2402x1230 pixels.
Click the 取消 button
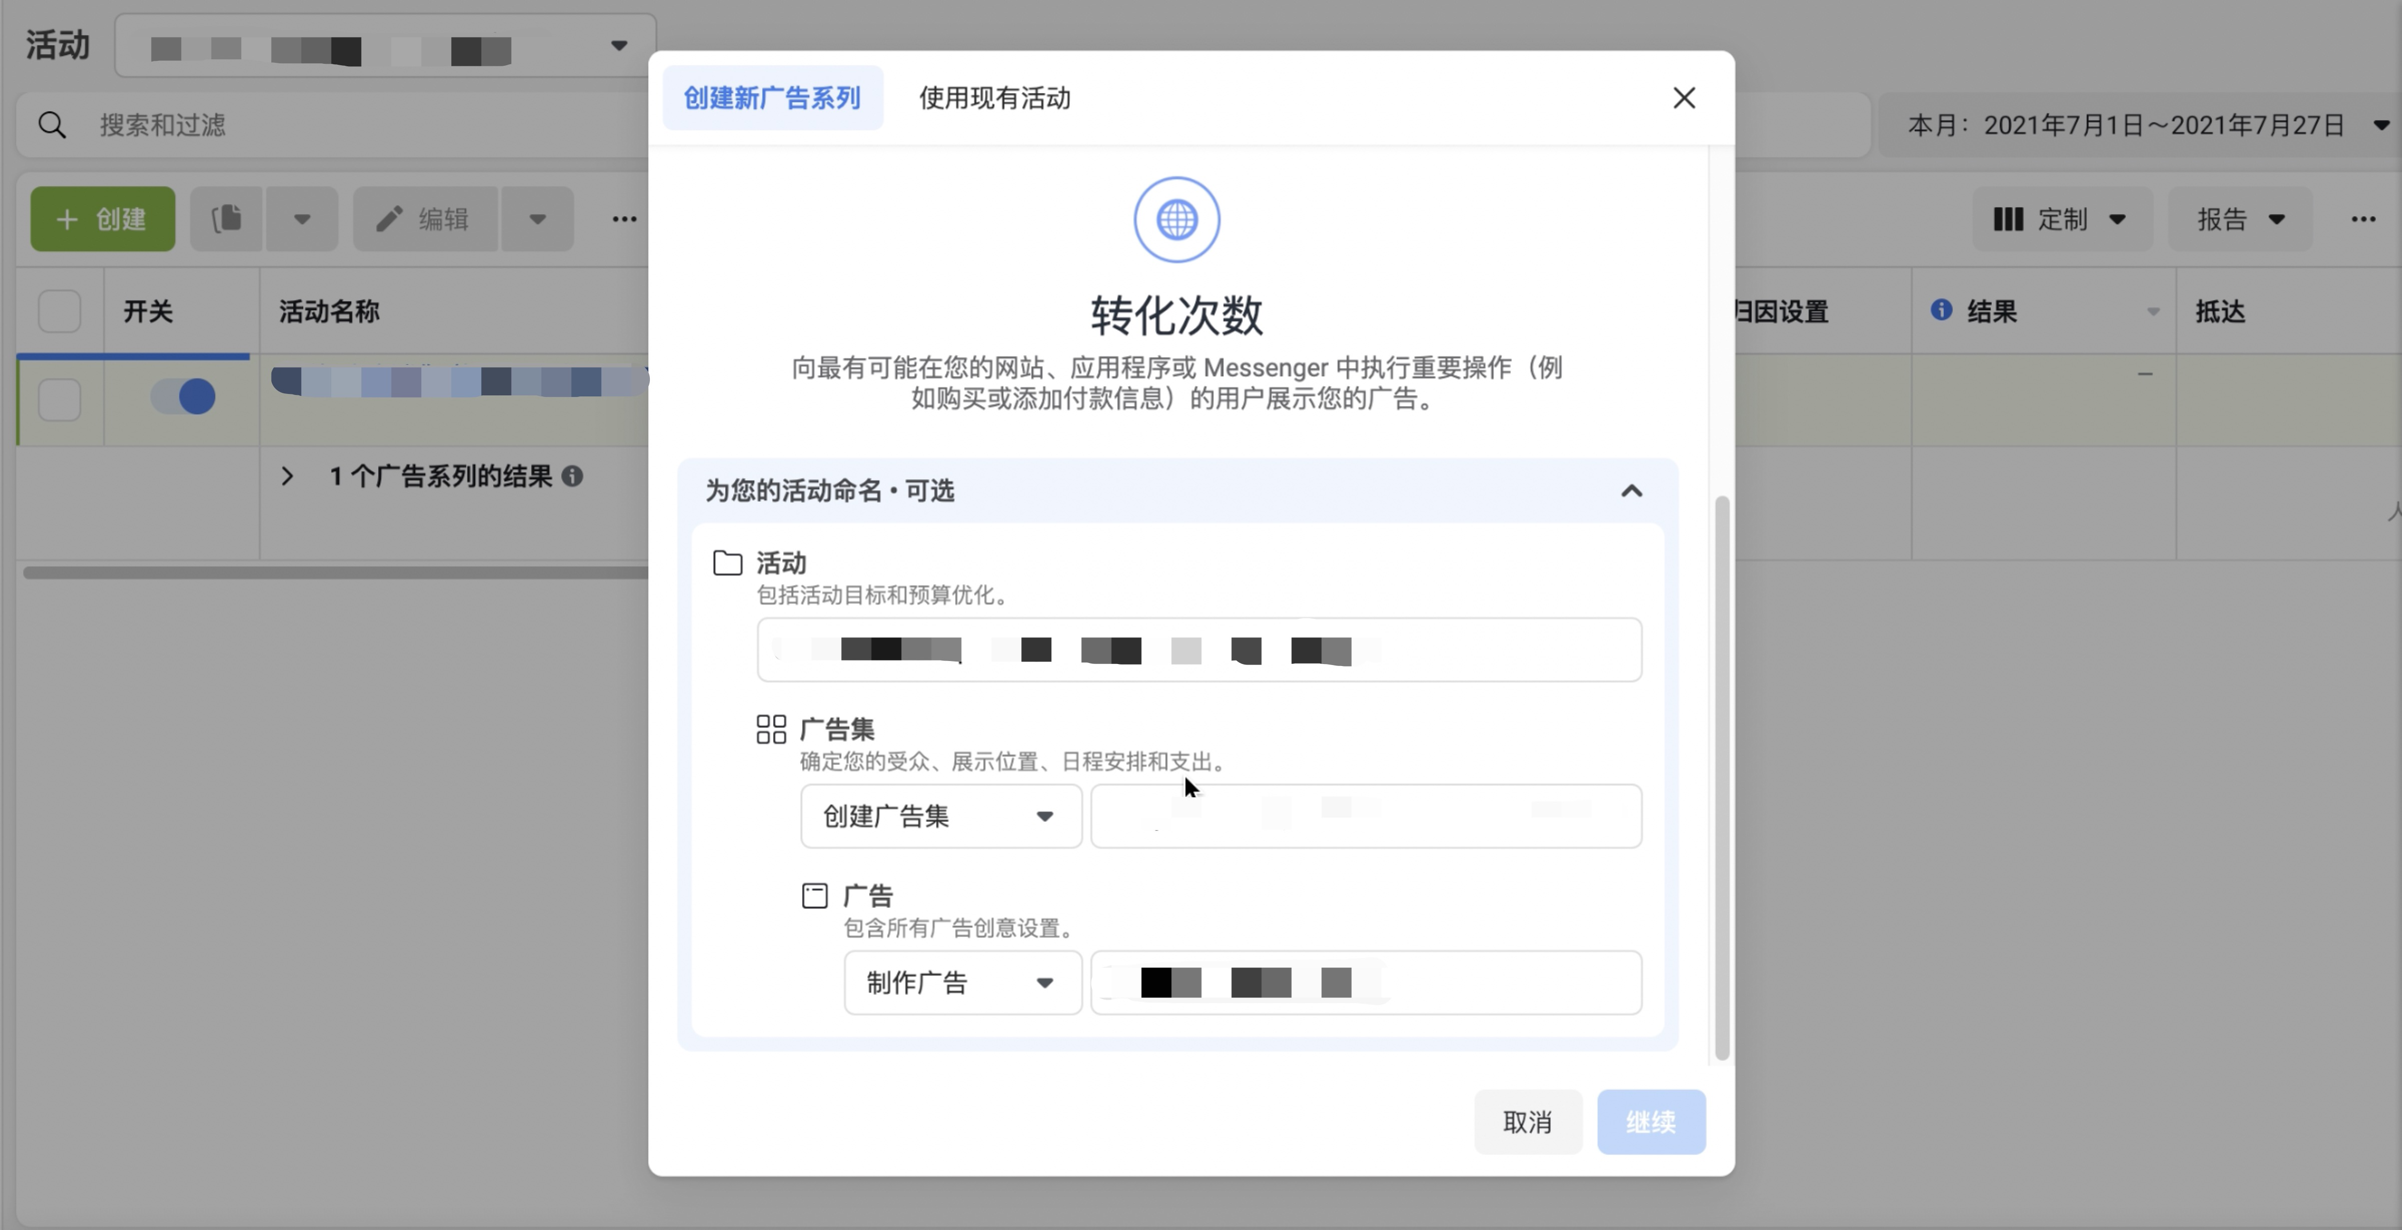1527,1122
